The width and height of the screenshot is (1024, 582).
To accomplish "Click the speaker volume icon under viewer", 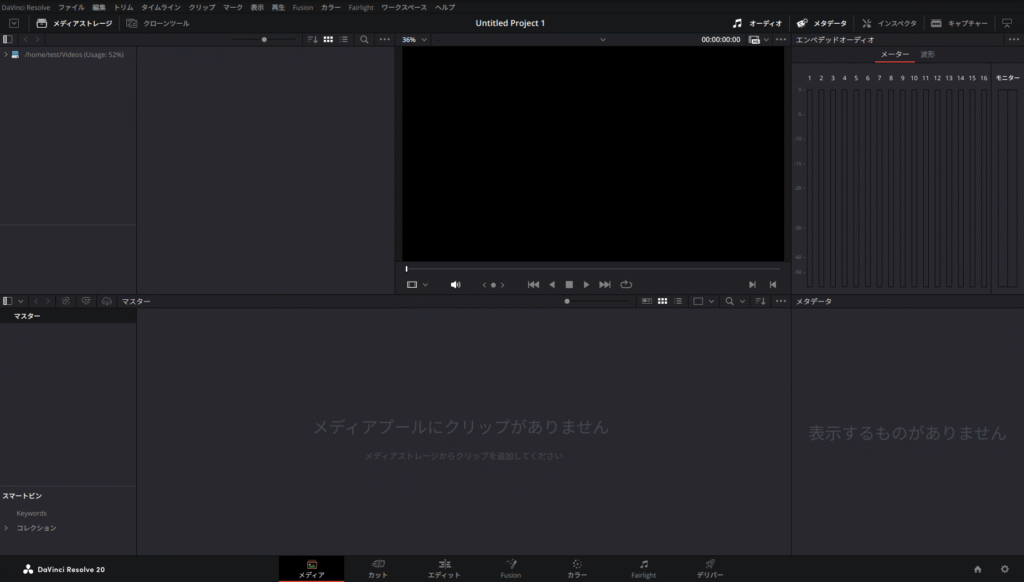I will (456, 285).
